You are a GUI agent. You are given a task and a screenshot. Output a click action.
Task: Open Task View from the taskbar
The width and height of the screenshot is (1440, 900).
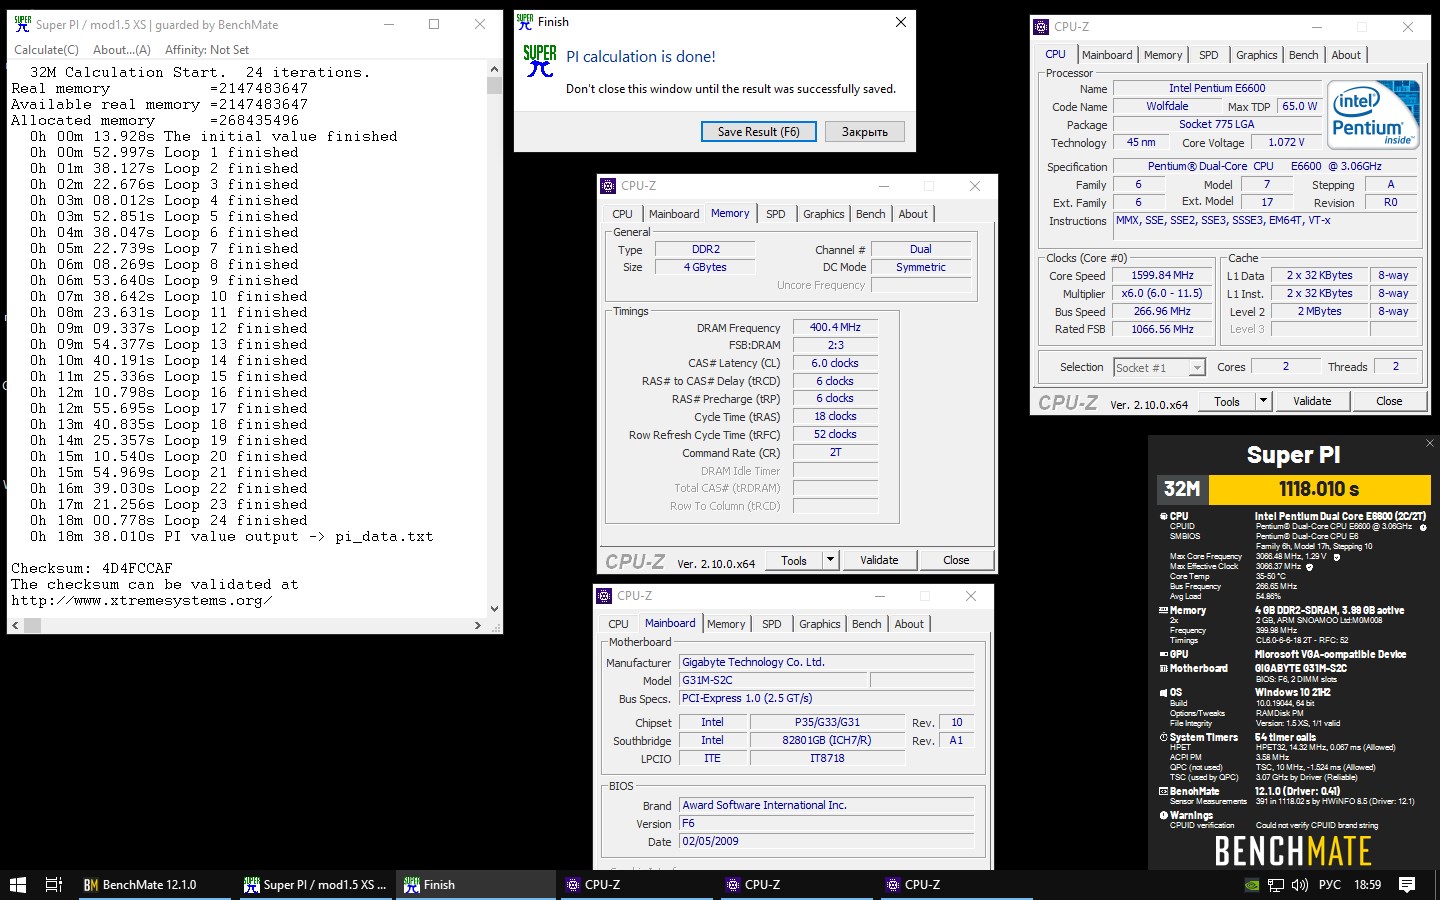tap(54, 885)
